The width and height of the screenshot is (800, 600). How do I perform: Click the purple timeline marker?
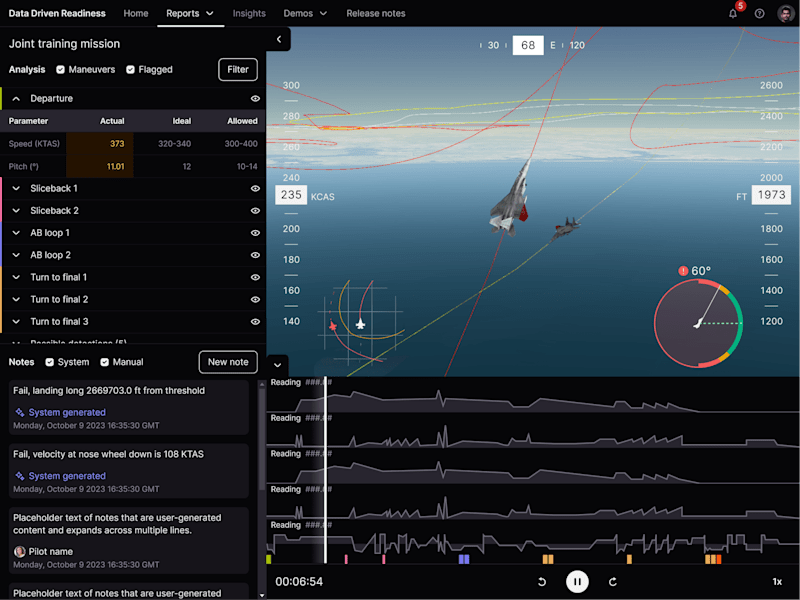(x=464, y=559)
